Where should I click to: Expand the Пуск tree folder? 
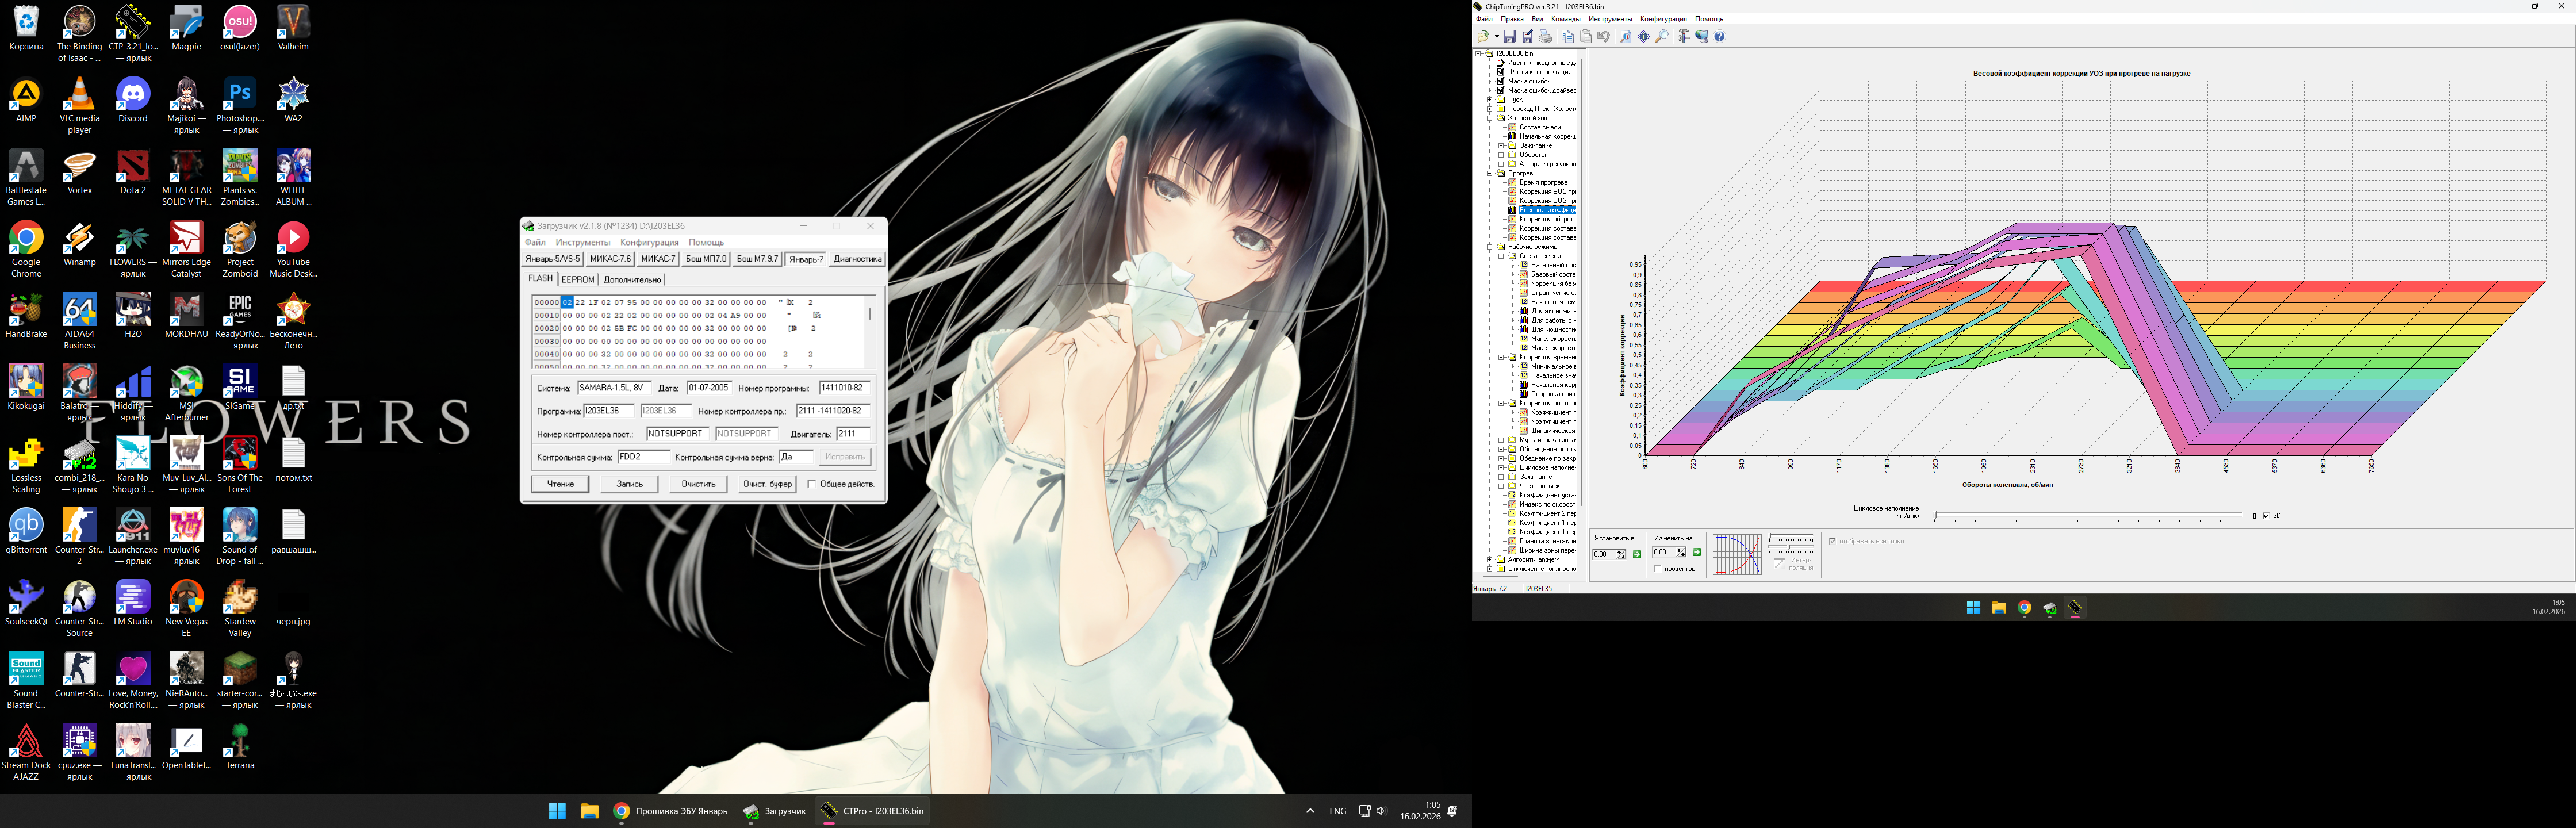click(1490, 100)
